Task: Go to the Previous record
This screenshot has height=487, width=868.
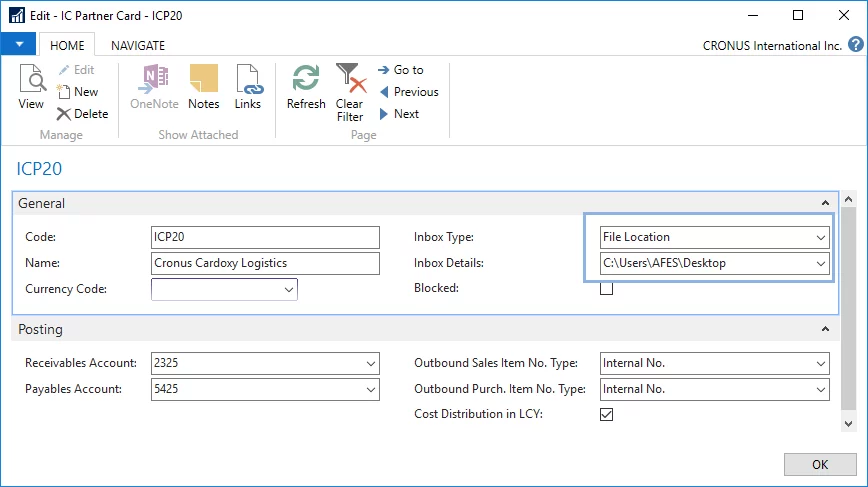Action: coord(408,92)
